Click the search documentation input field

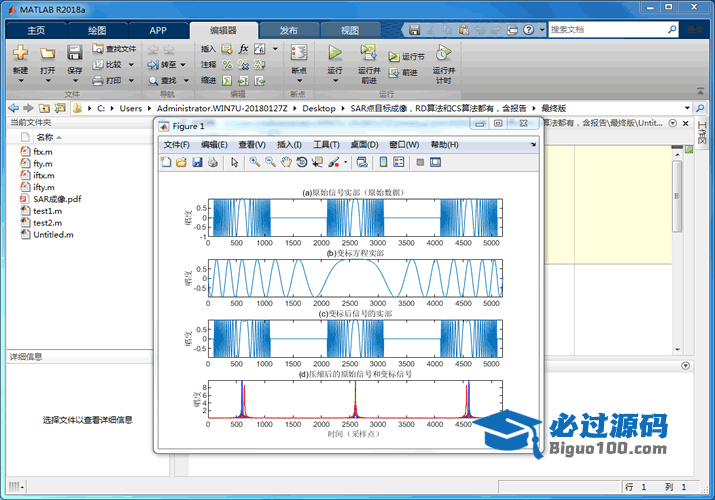pos(608,30)
